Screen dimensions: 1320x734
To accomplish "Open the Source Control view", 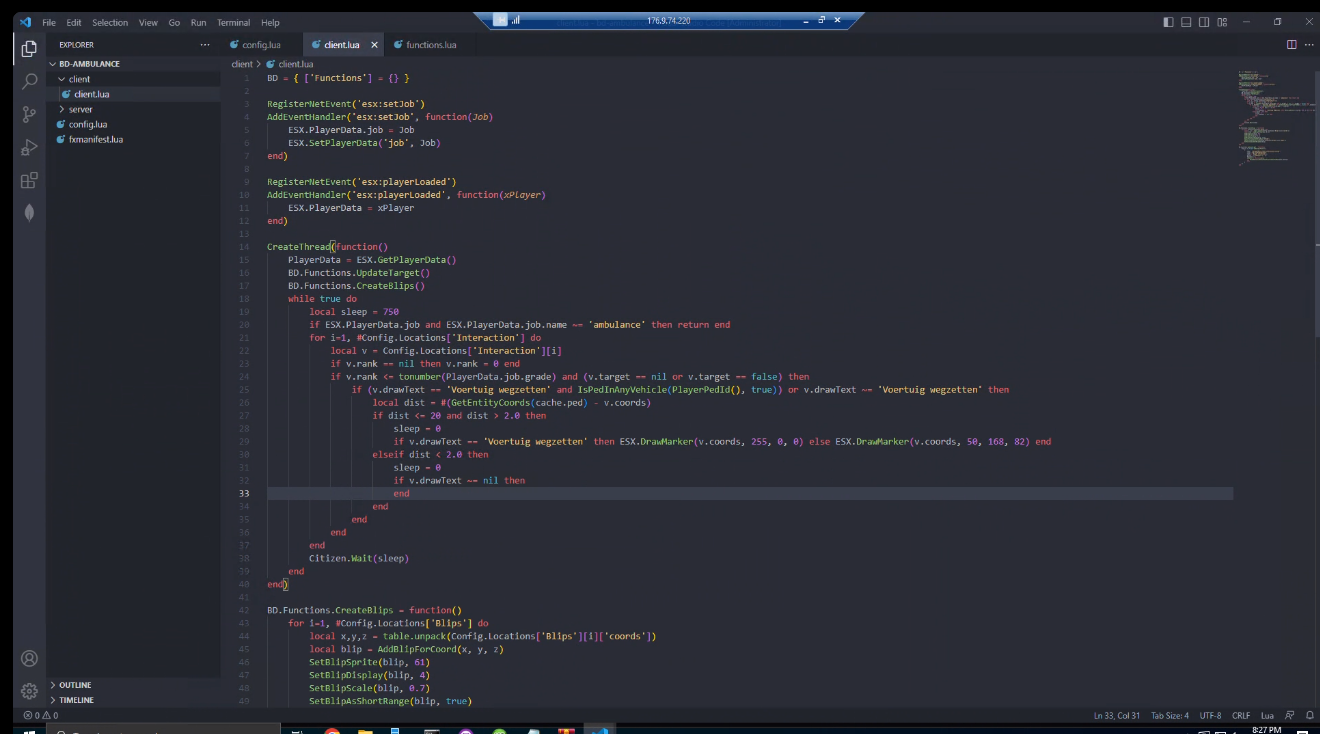I will (x=29, y=114).
